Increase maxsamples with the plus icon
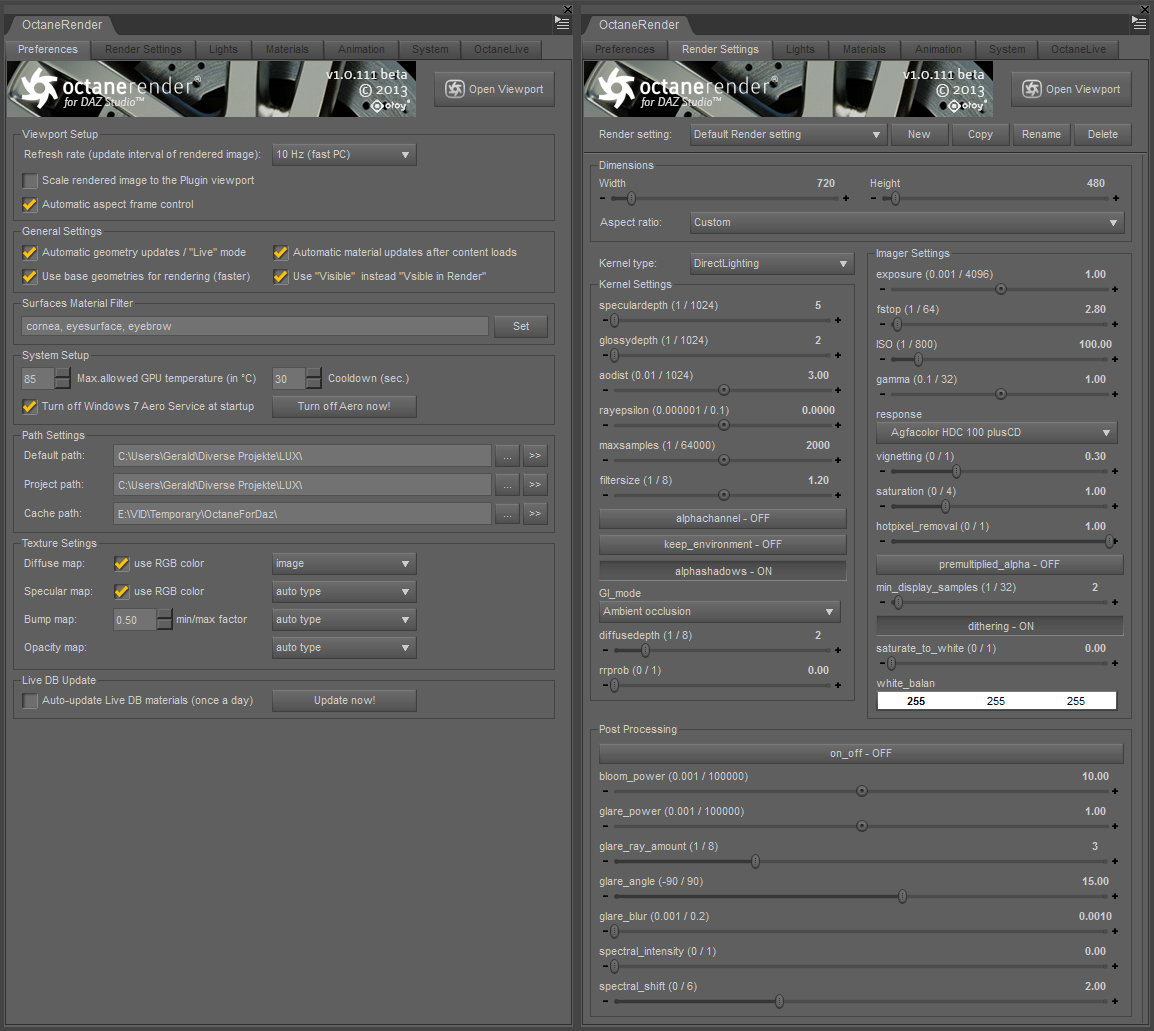This screenshot has height=1031, width=1154. click(838, 460)
